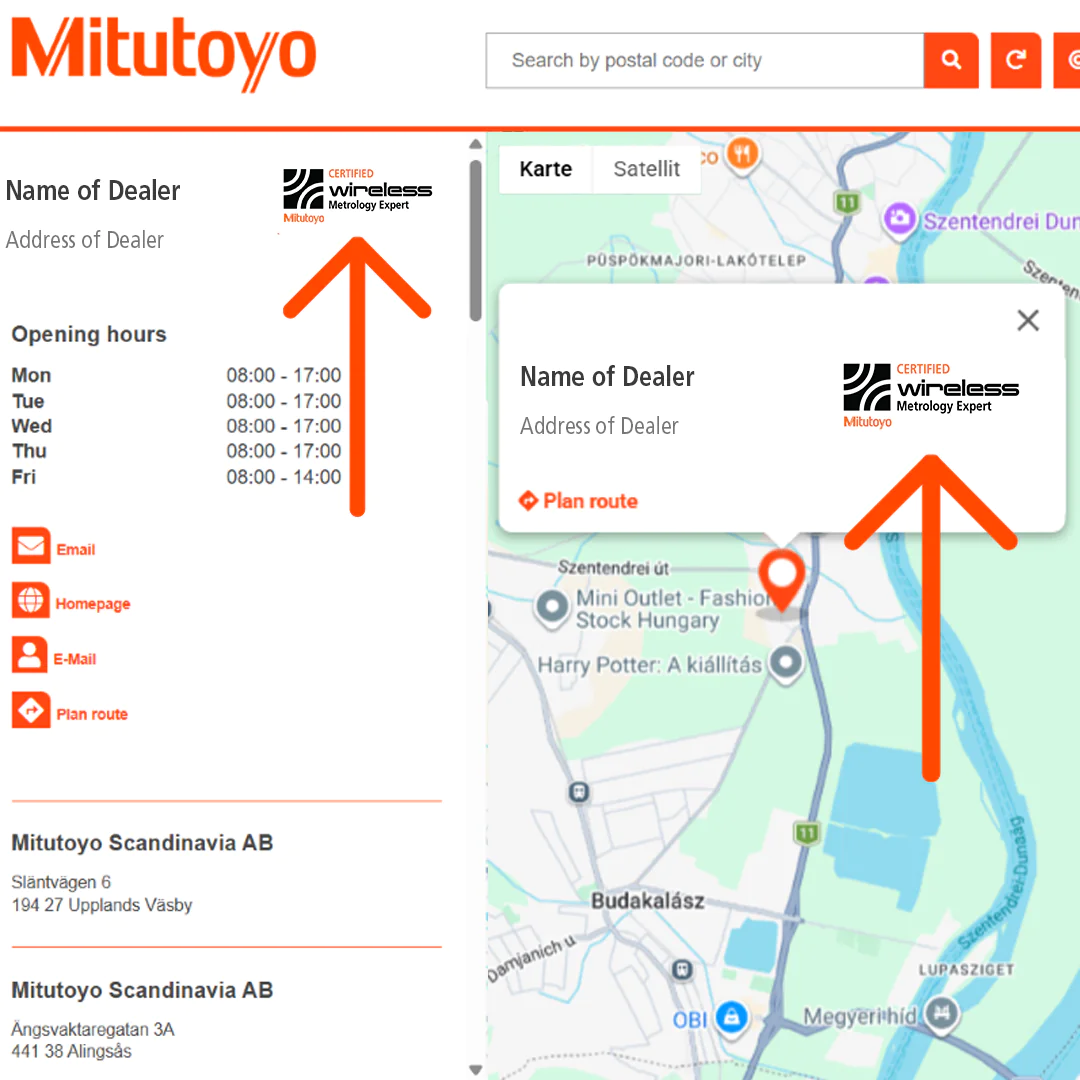The height and width of the screenshot is (1080, 1080).
Task: Click the OBI shopping marker on map
Action: point(733,1018)
